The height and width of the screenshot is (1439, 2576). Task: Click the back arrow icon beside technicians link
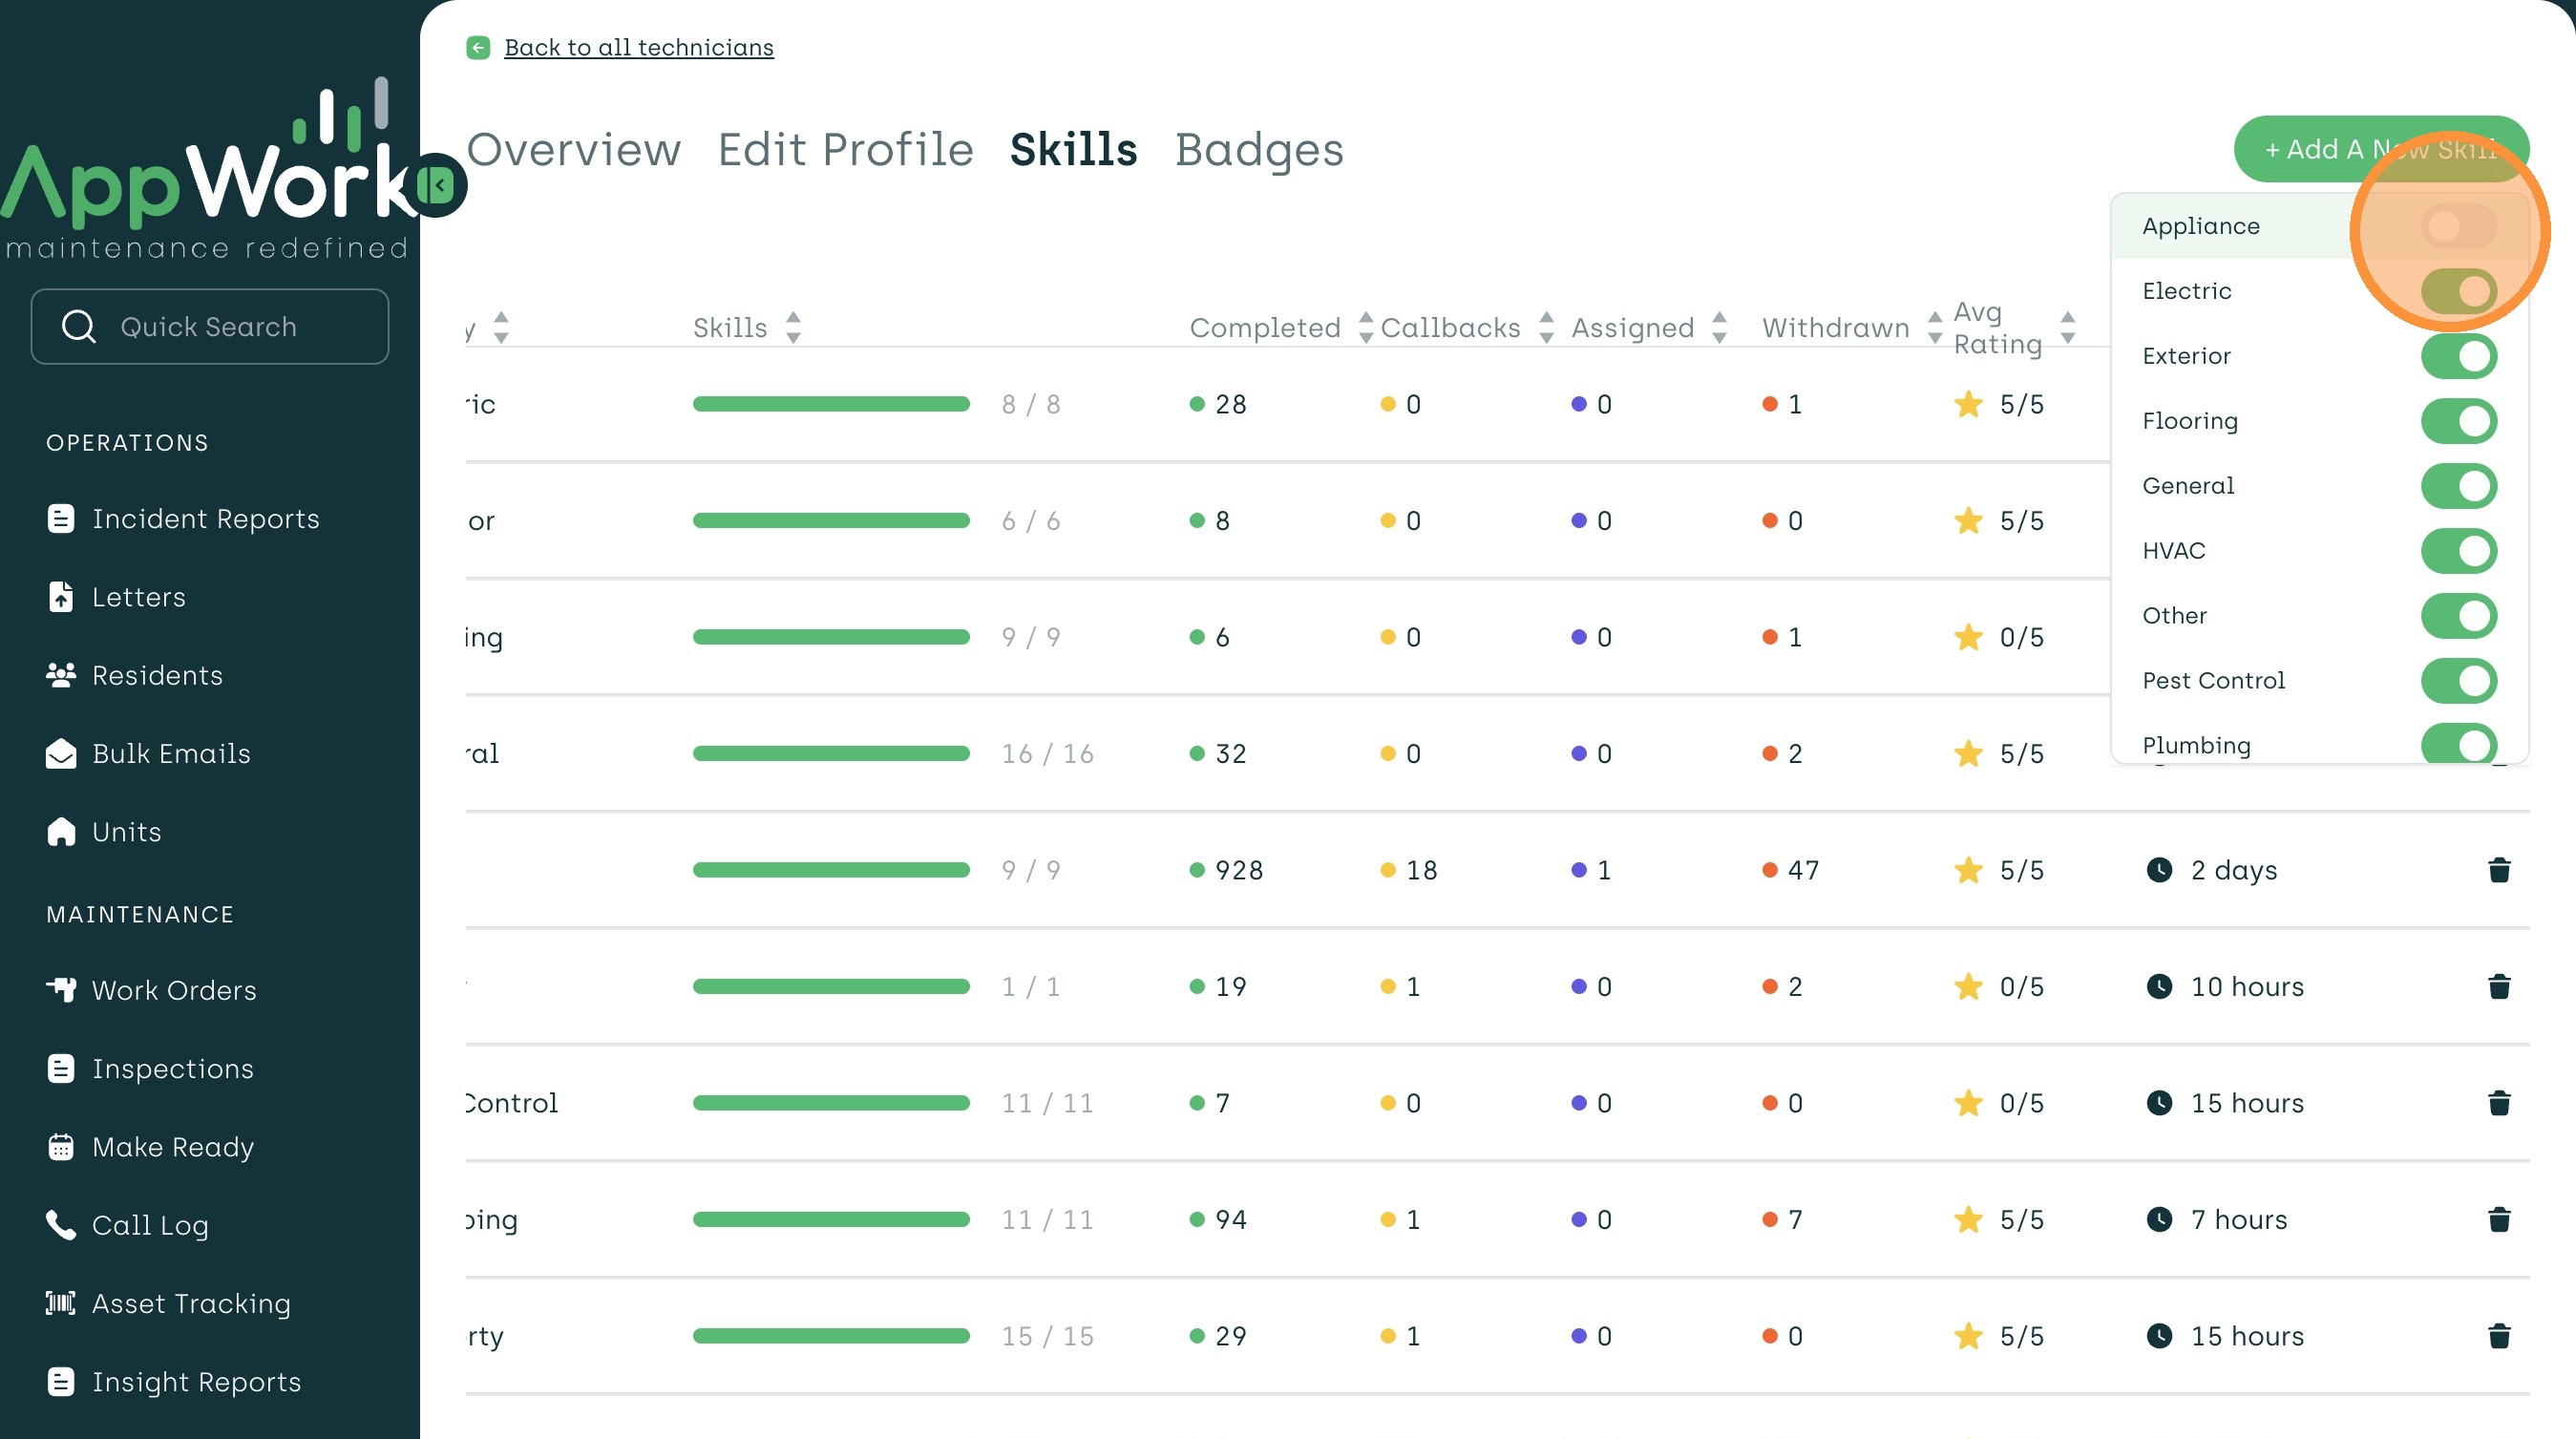click(x=478, y=47)
